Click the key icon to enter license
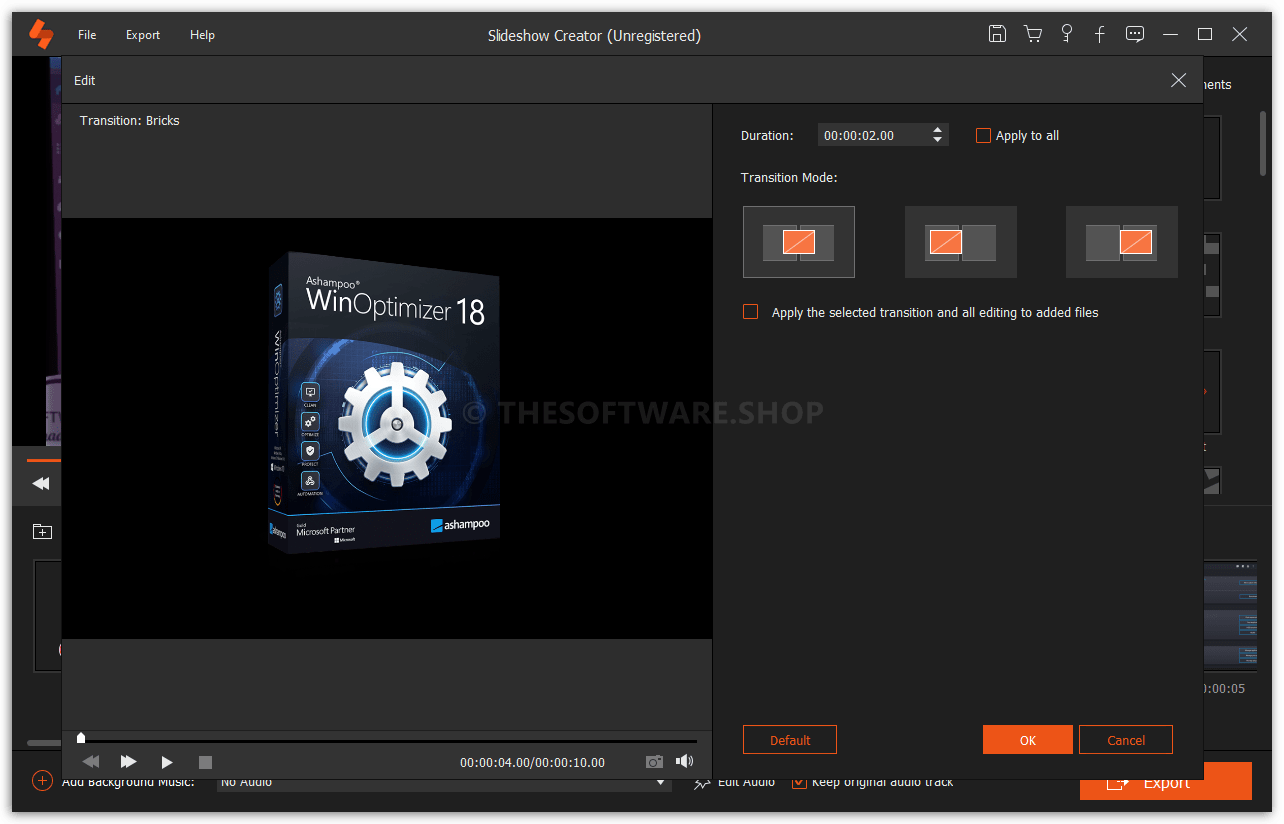This screenshot has width=1284, height=824. 1066,33
